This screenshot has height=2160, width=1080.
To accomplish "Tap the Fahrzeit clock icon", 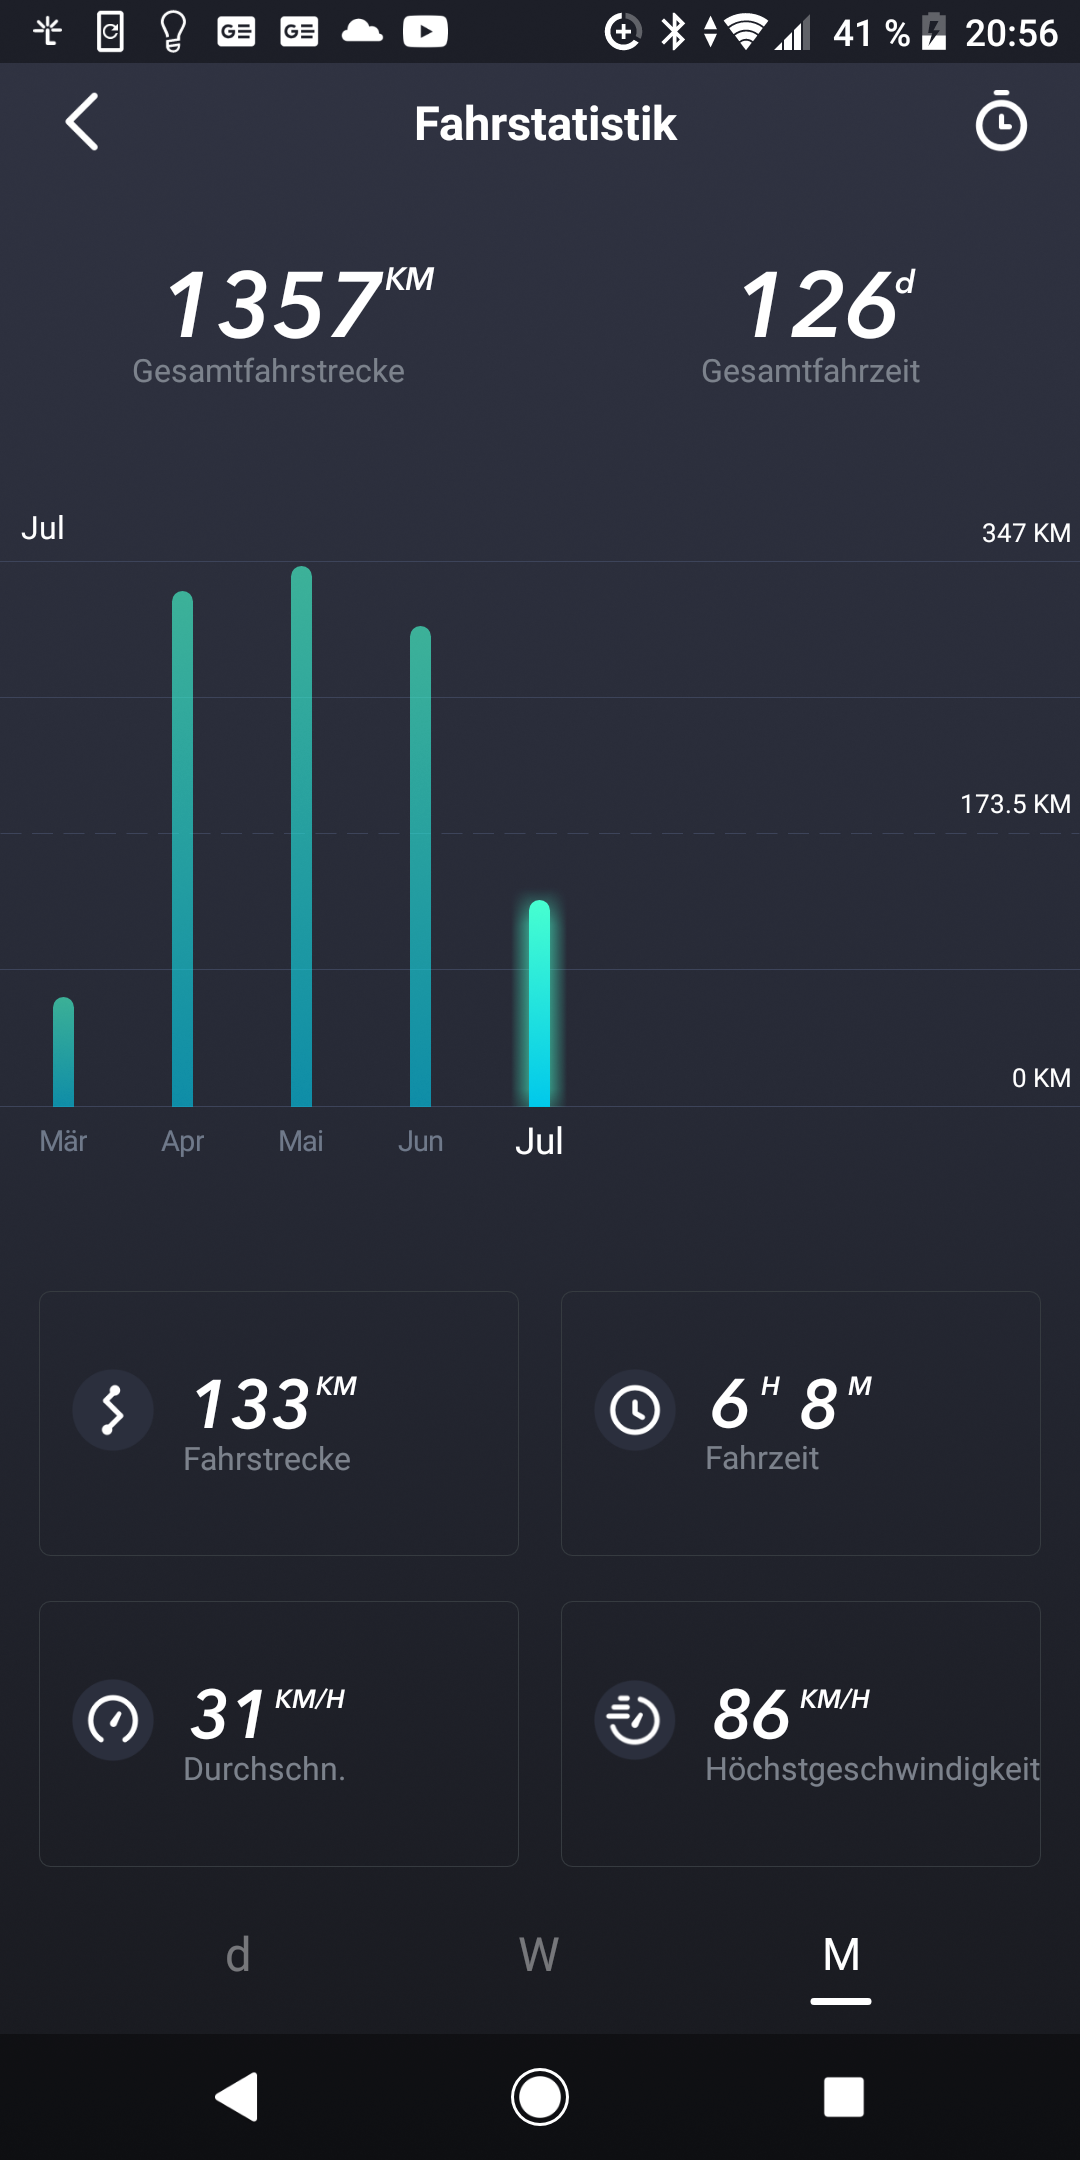I will pos(635,1410).
